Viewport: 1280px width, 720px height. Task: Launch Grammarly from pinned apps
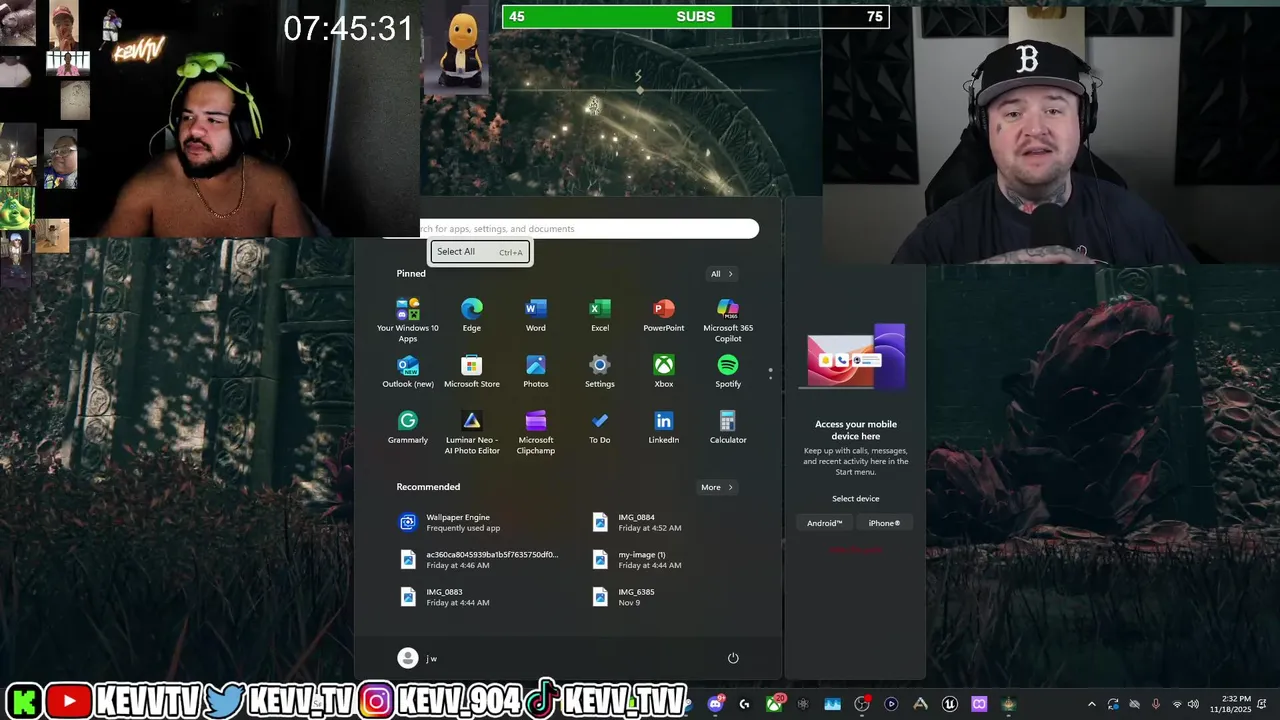pyautogui.click(x=408, y=427)
